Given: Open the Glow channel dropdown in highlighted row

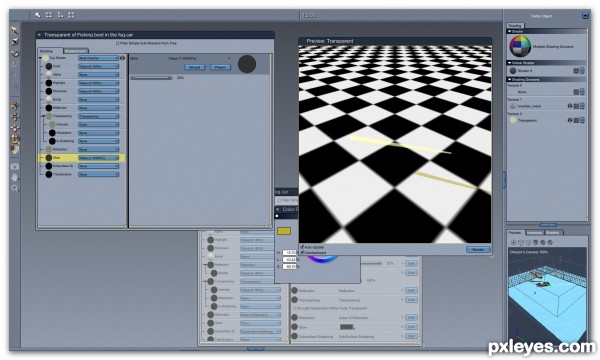Looking at the screenshot, I should (98, 158).
